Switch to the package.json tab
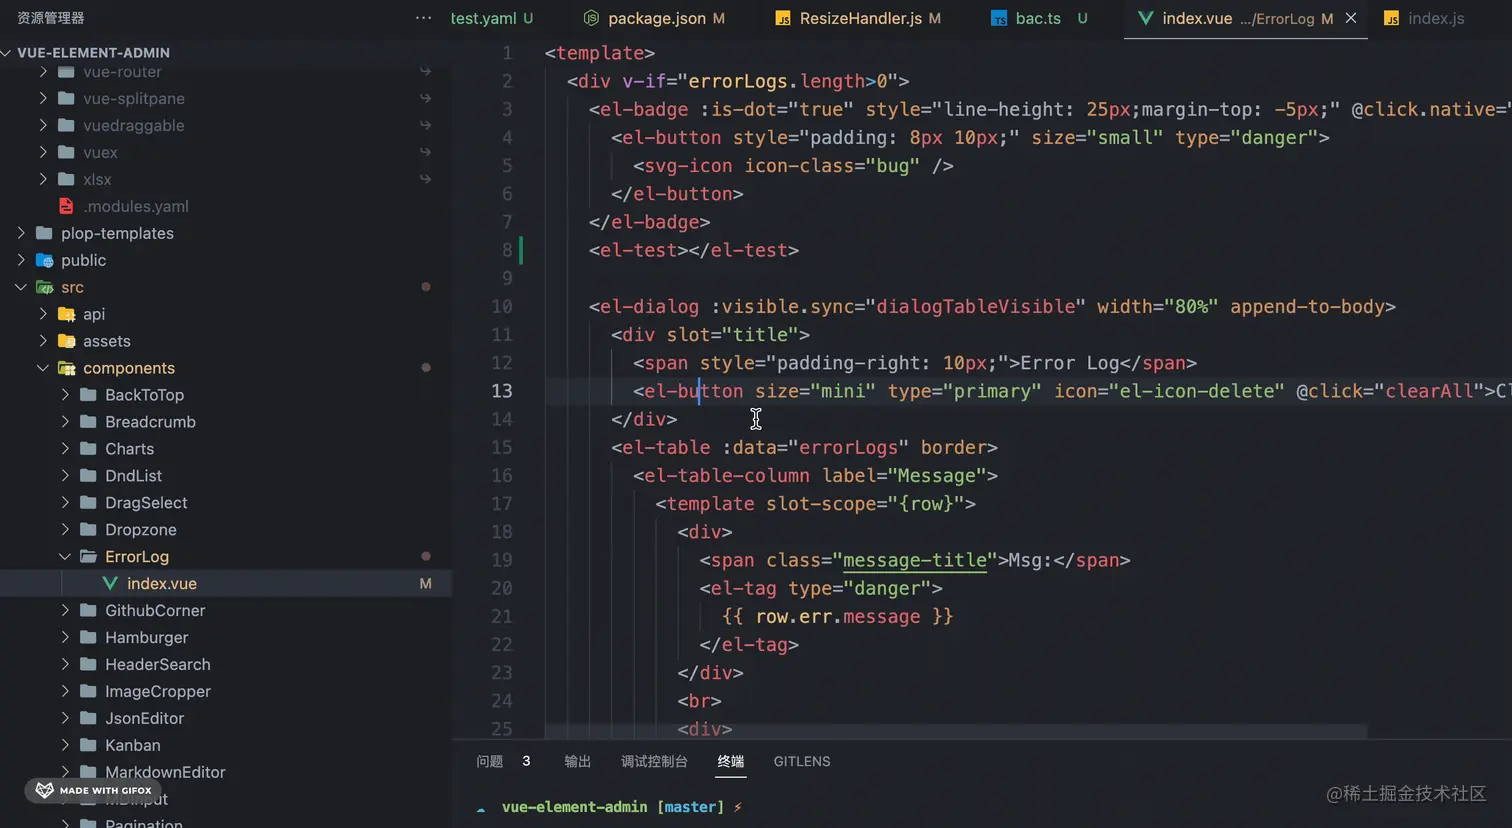Image resolution: width=1512 pixels, height=828 pixels. point(657,18)
